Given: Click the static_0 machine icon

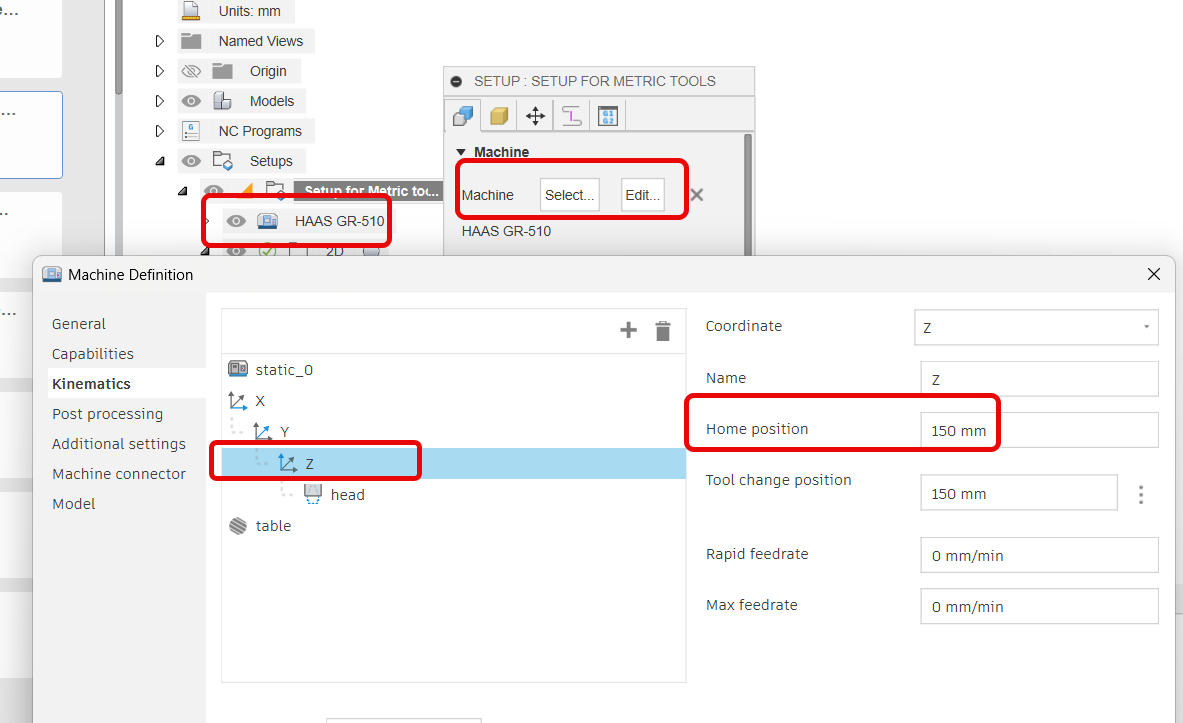Looking at the screenshot, I should point(238,369).
